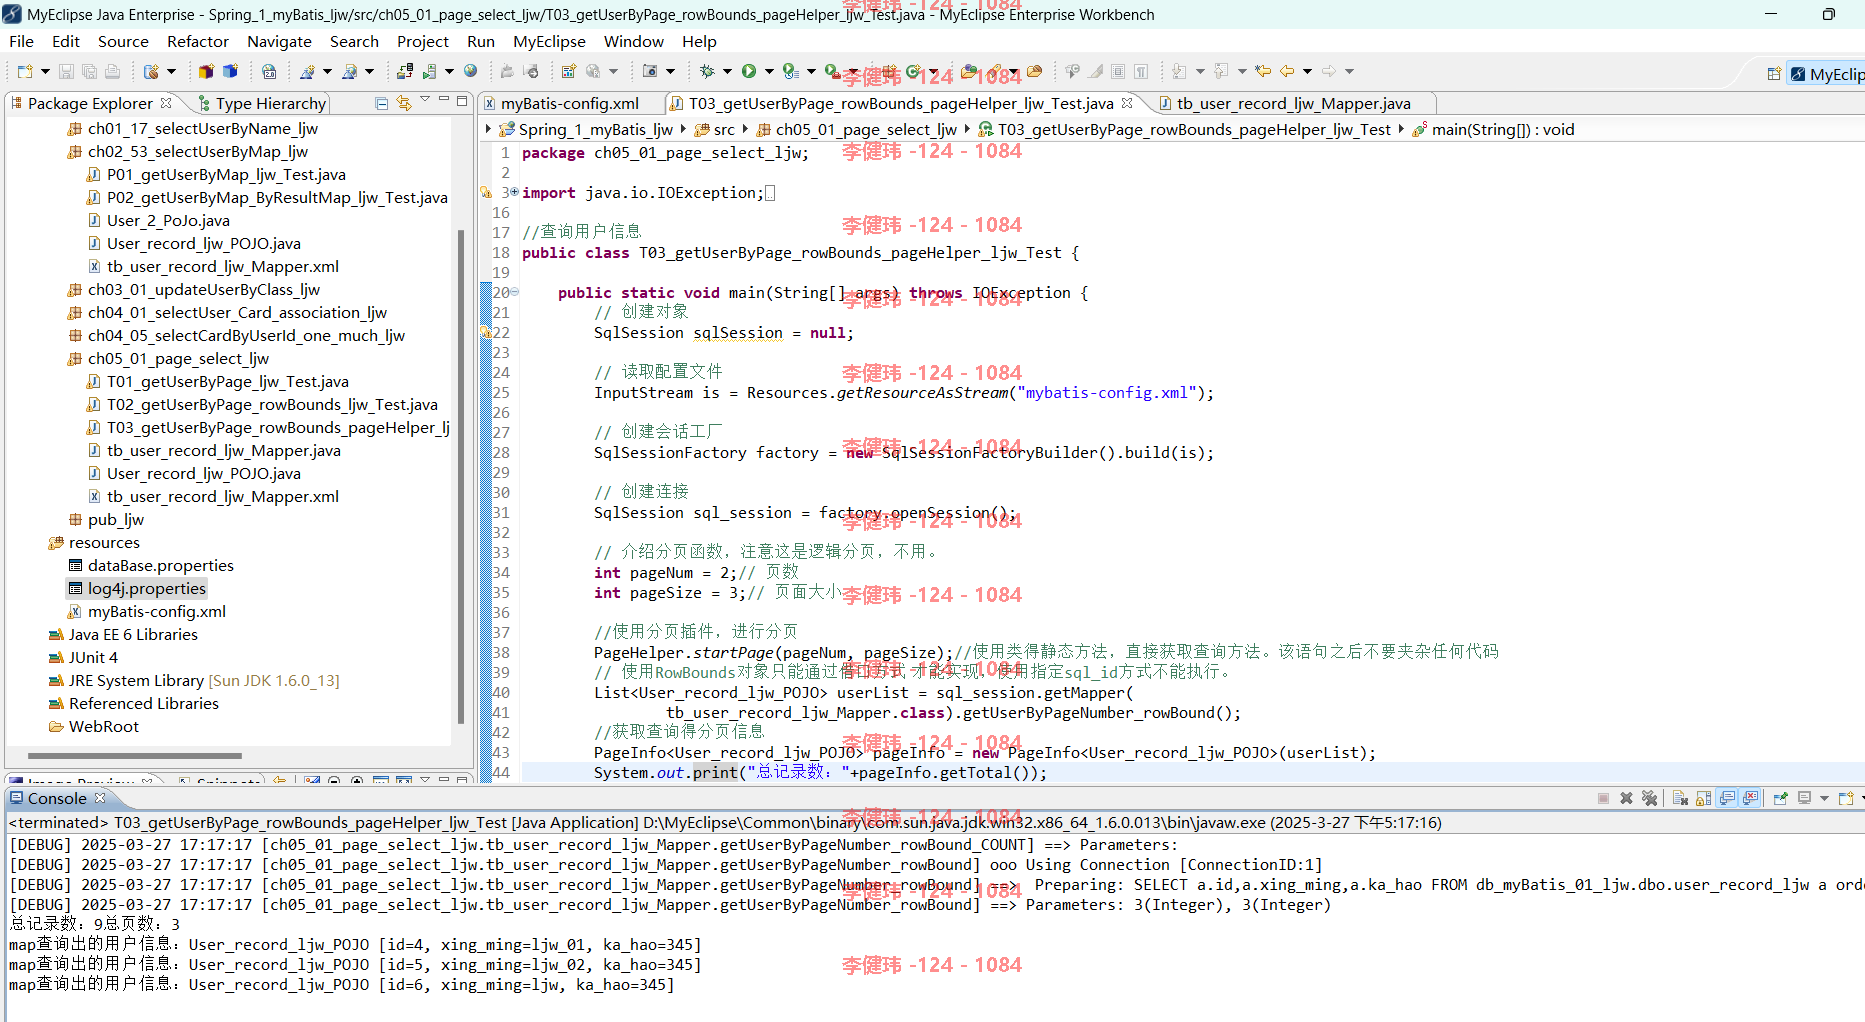Click src in the editor breadcrumb
Image resolution: width=1865 pixels, height=1022 pixels.
pyautogui.click(x=724, y=129)
